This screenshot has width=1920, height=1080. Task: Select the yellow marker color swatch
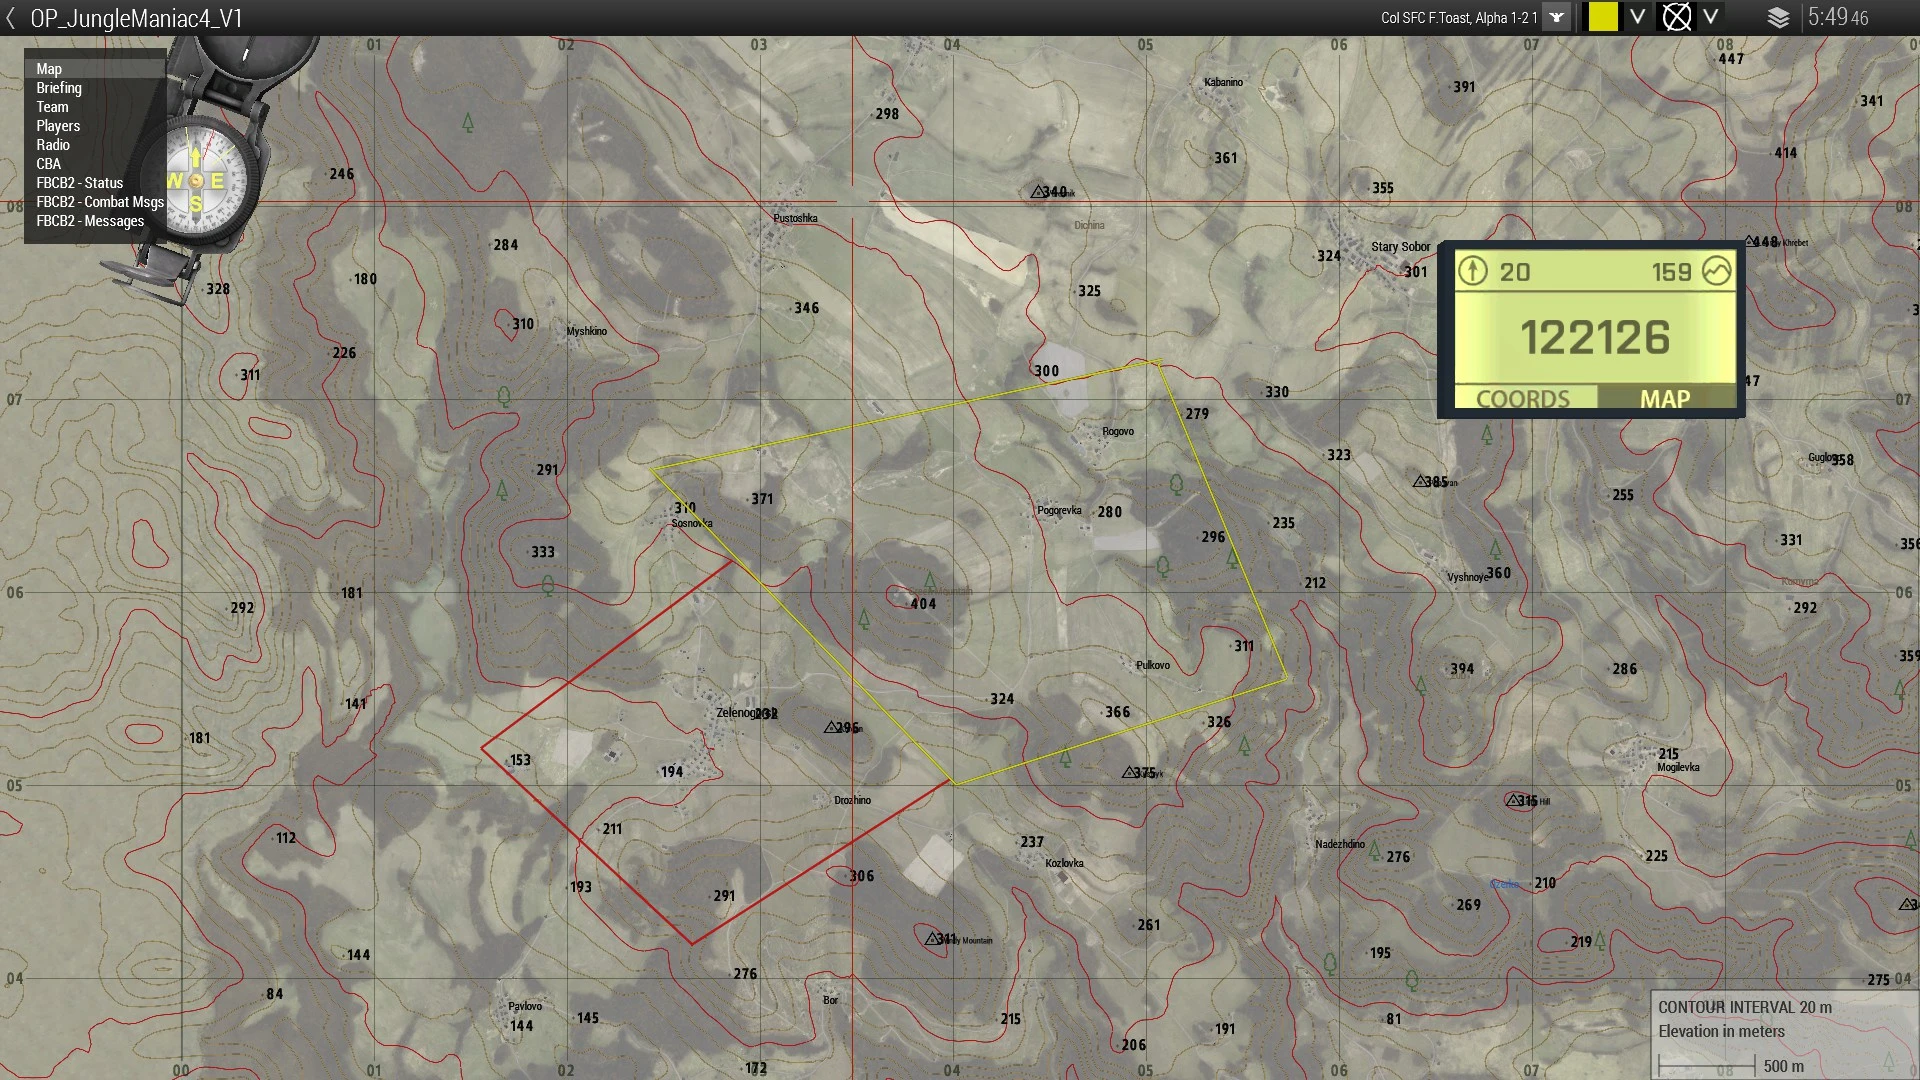point(1603,17)
